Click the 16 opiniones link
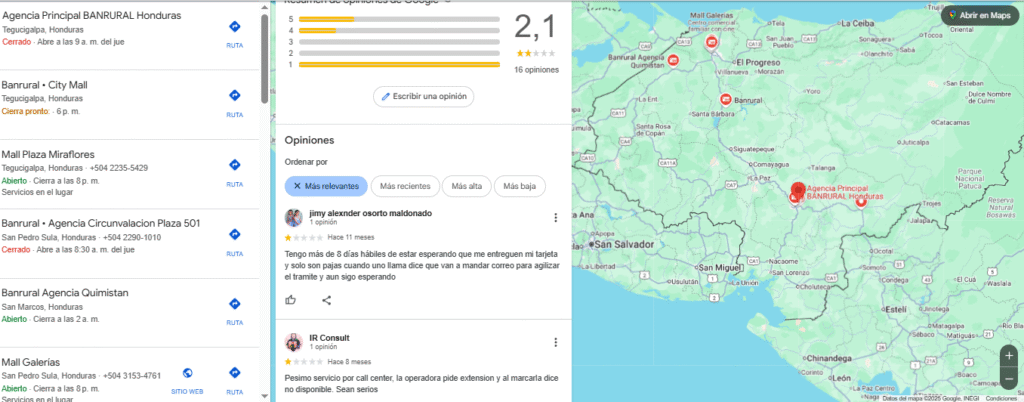Viewport: 1024px width, 402px height. (536, 69)
